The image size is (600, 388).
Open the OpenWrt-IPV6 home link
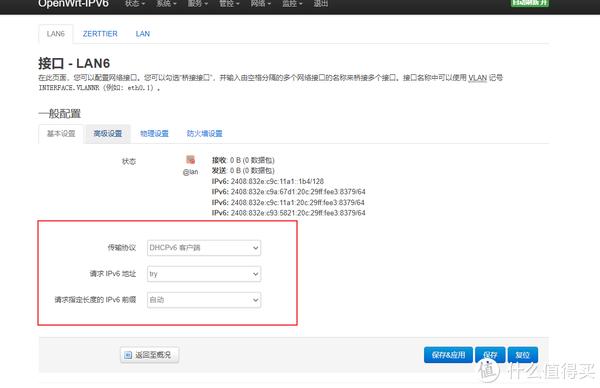73,4
